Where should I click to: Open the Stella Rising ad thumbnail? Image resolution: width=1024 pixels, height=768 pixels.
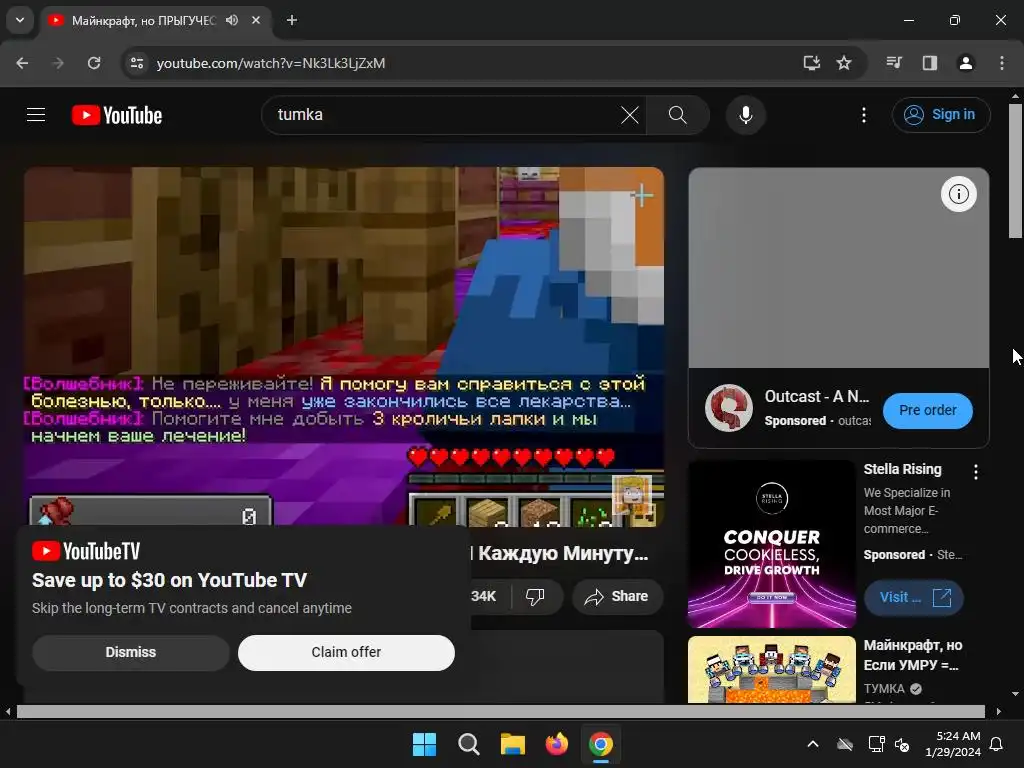[771, 544]
